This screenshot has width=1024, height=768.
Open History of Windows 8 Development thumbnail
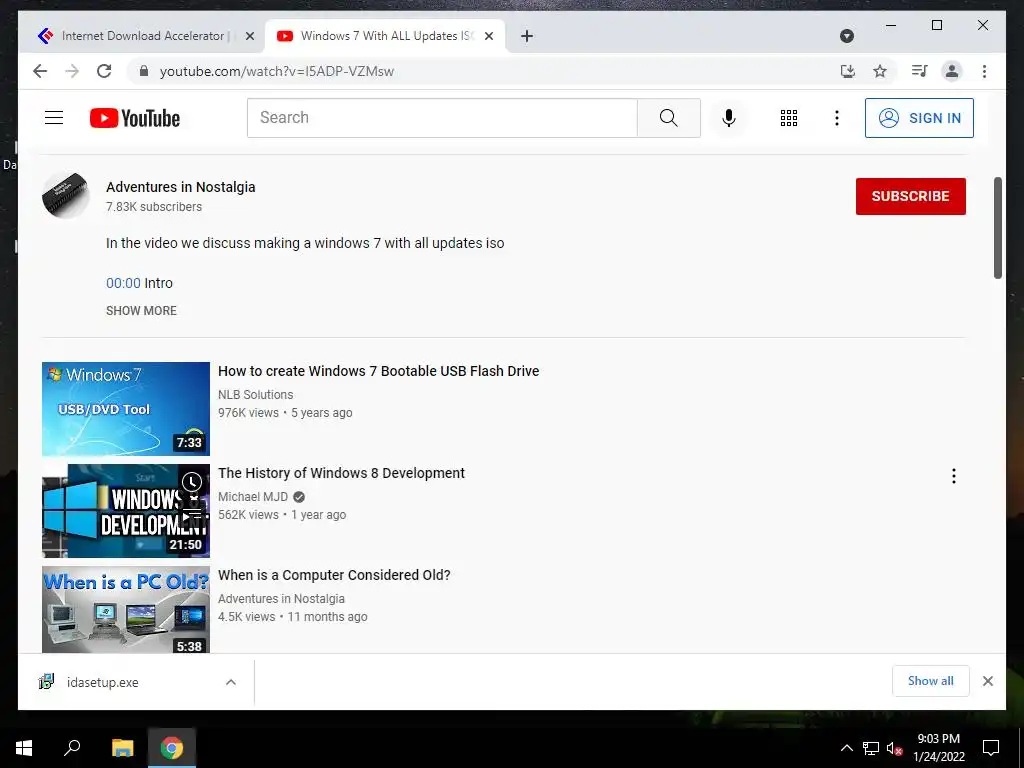[126, 511]
